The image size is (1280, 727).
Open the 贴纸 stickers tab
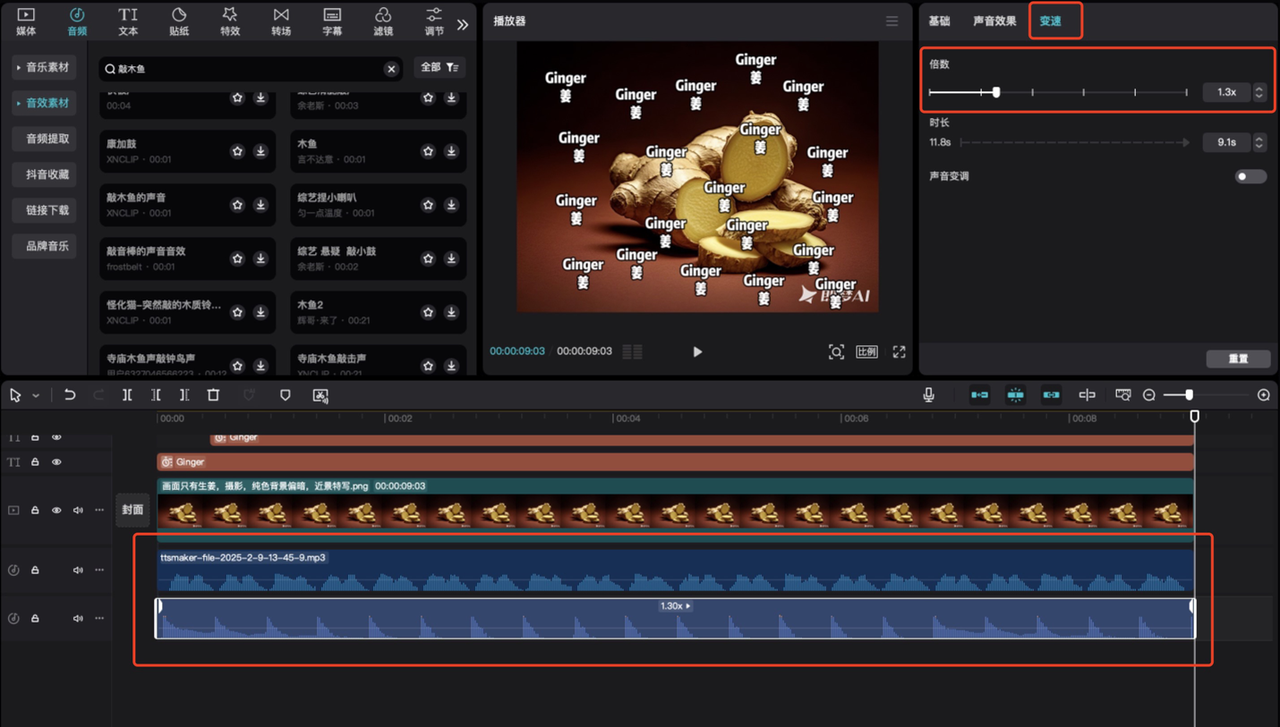pos(179,21)
